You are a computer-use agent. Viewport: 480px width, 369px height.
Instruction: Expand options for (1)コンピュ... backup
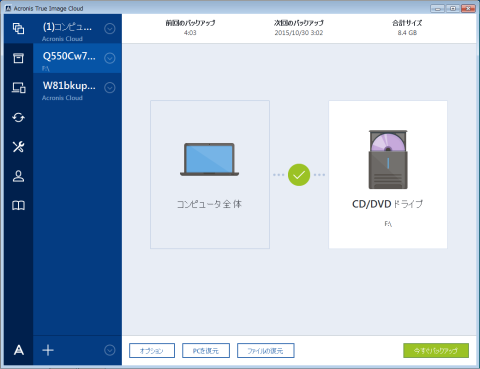tap(110, 29)
